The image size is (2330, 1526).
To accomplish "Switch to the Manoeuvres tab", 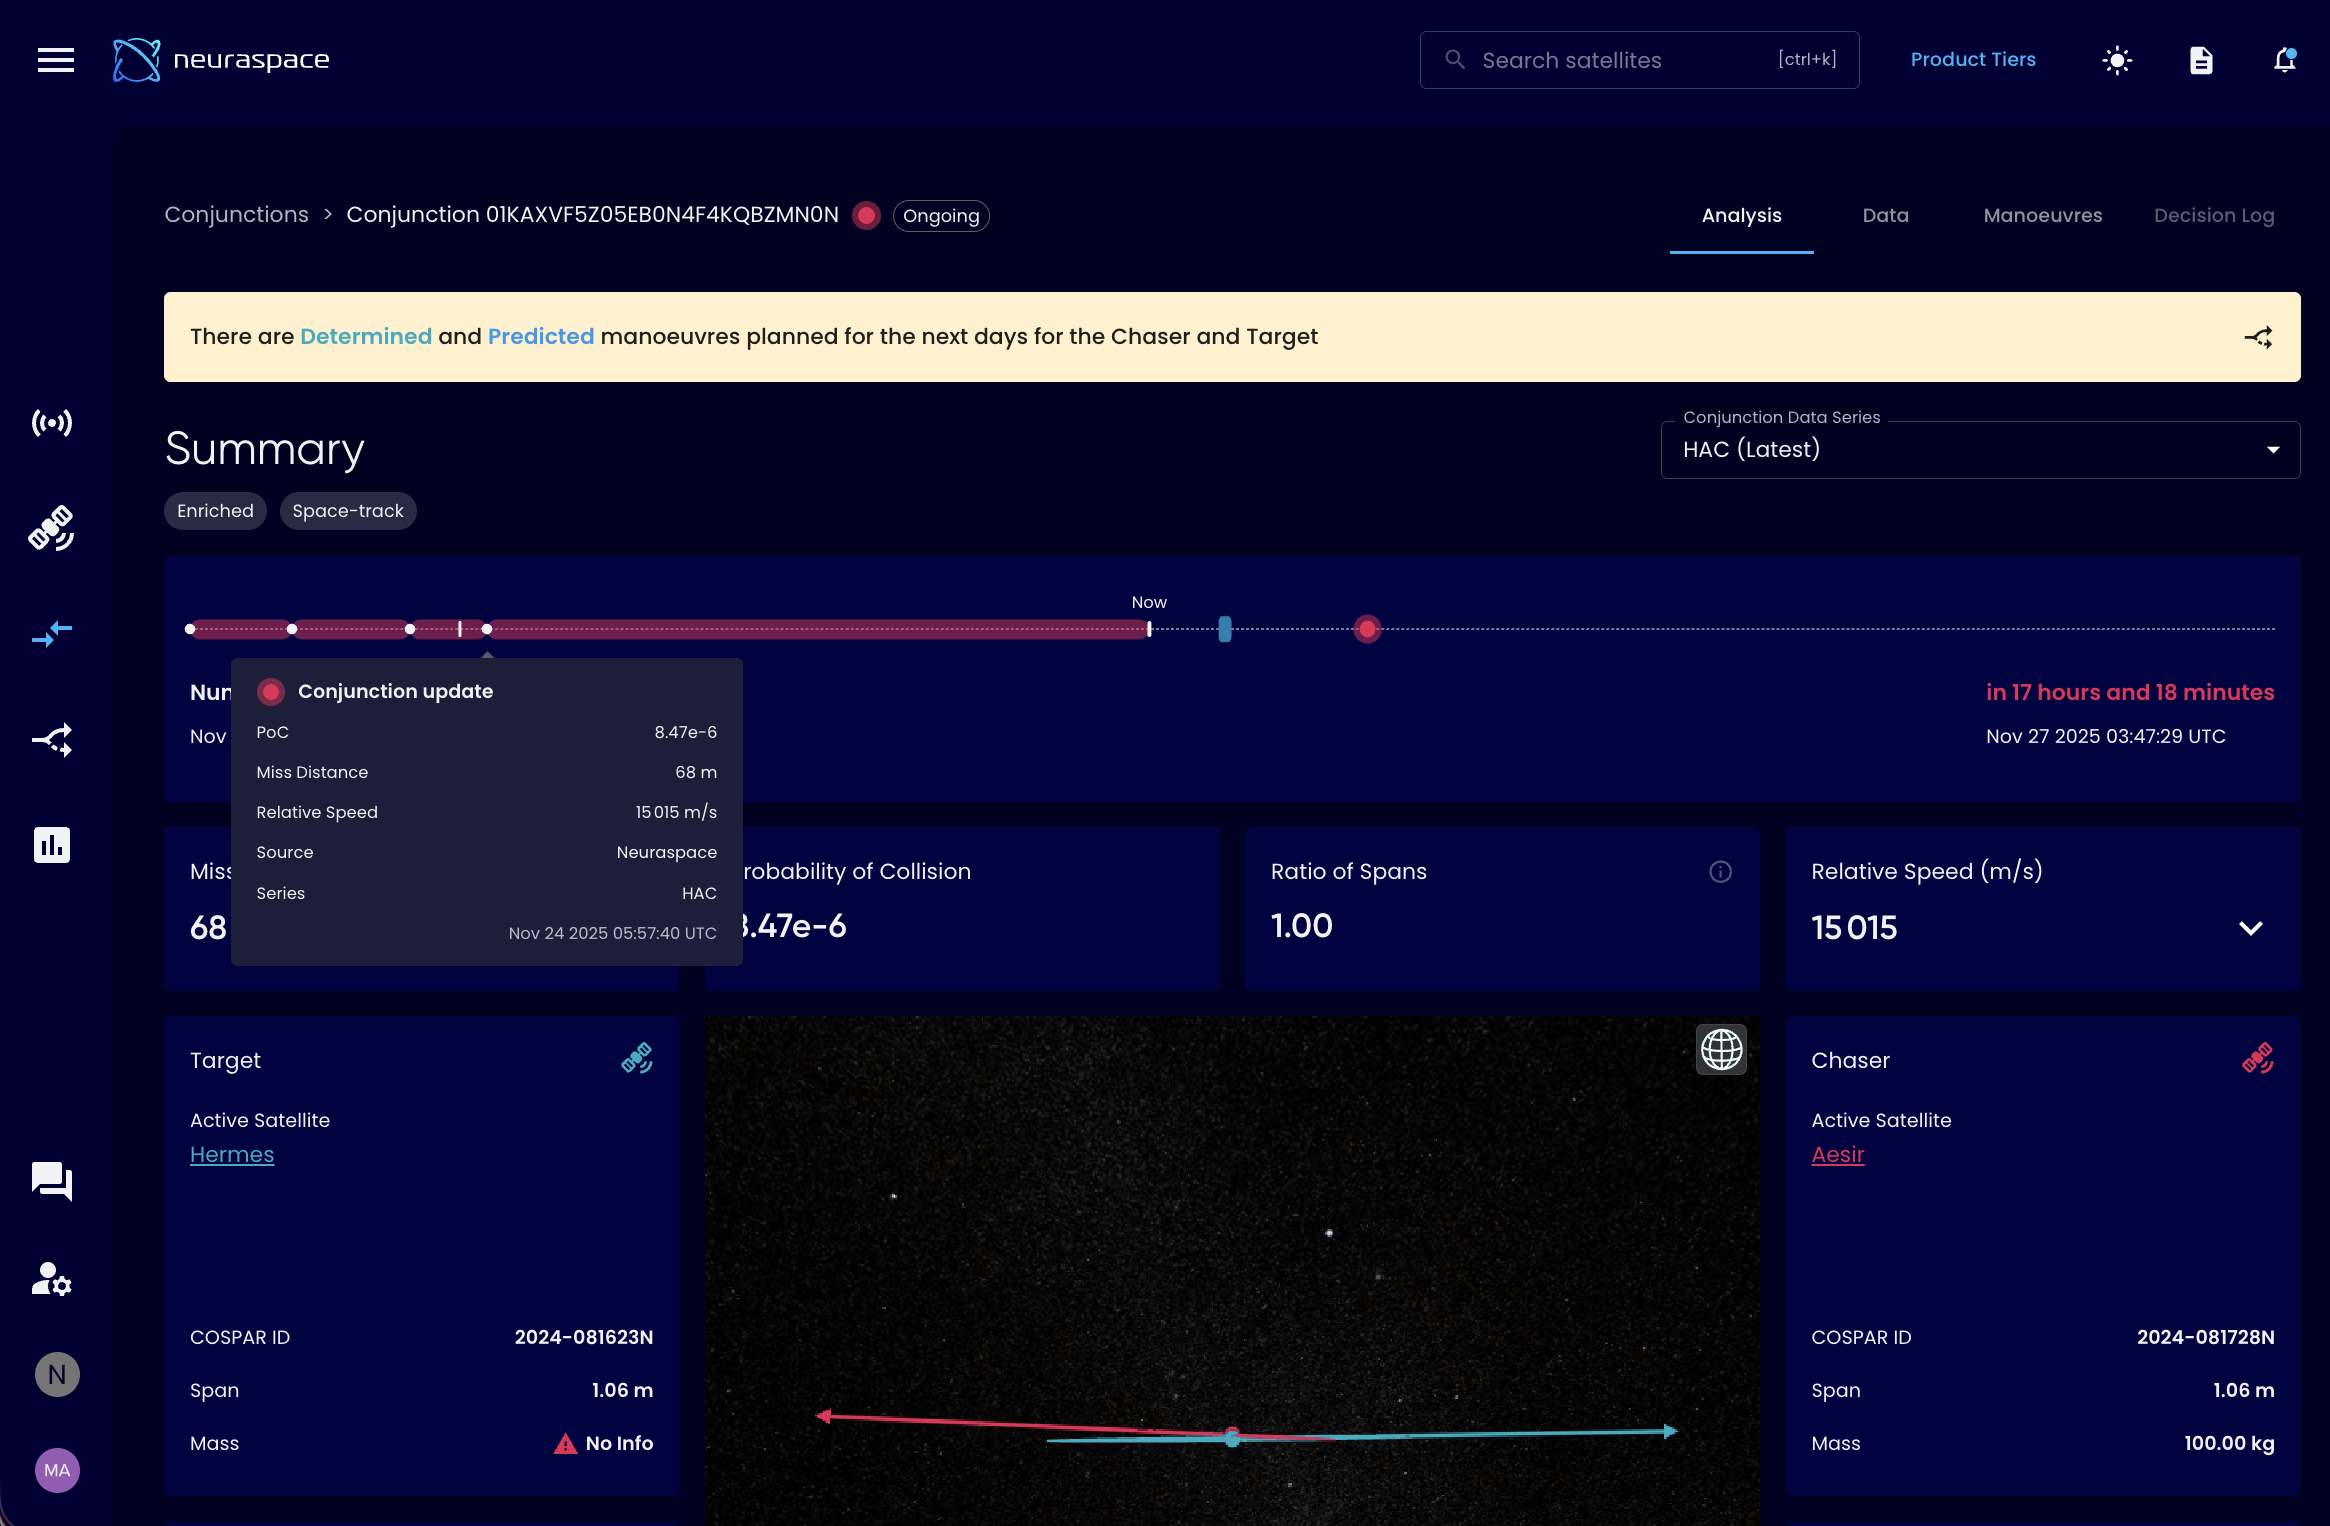I will coord(2042,216).
